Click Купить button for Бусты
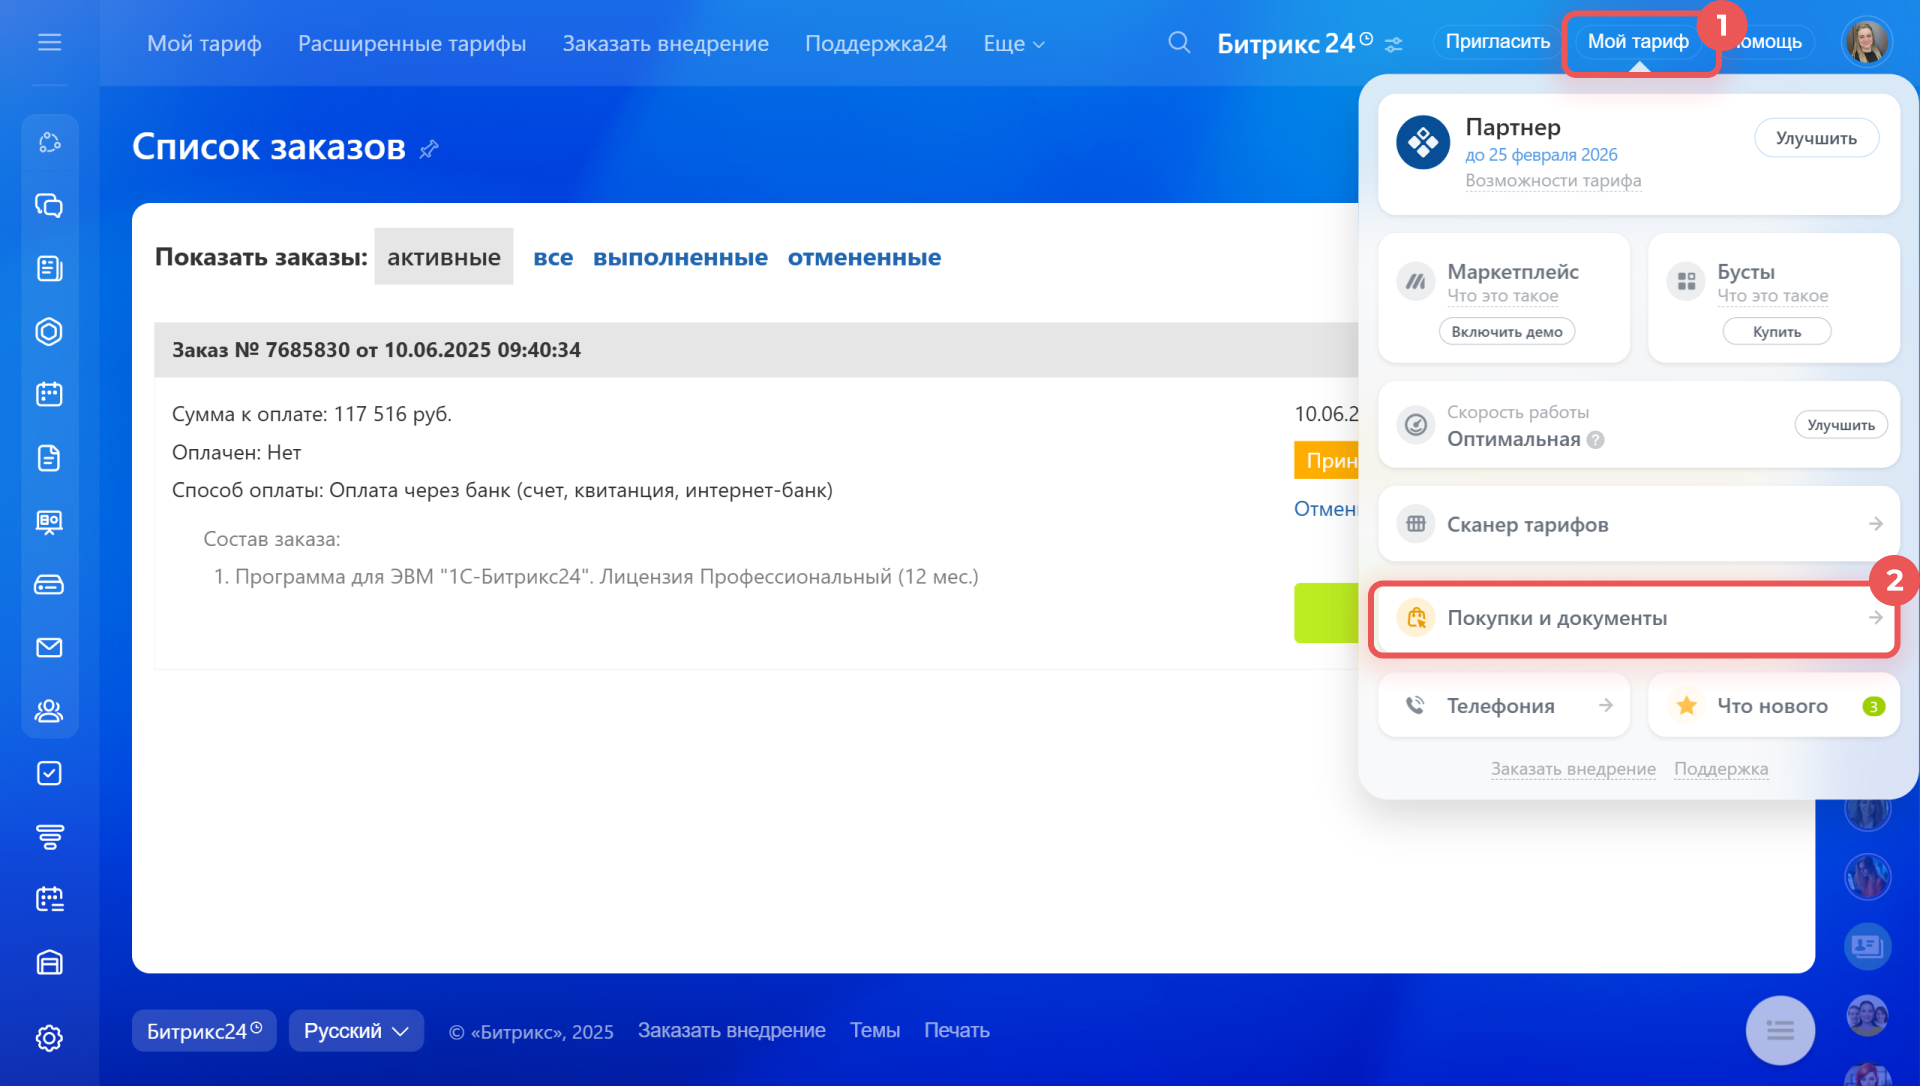Screen dimensions: 1920x1086 click(1777, 332)
